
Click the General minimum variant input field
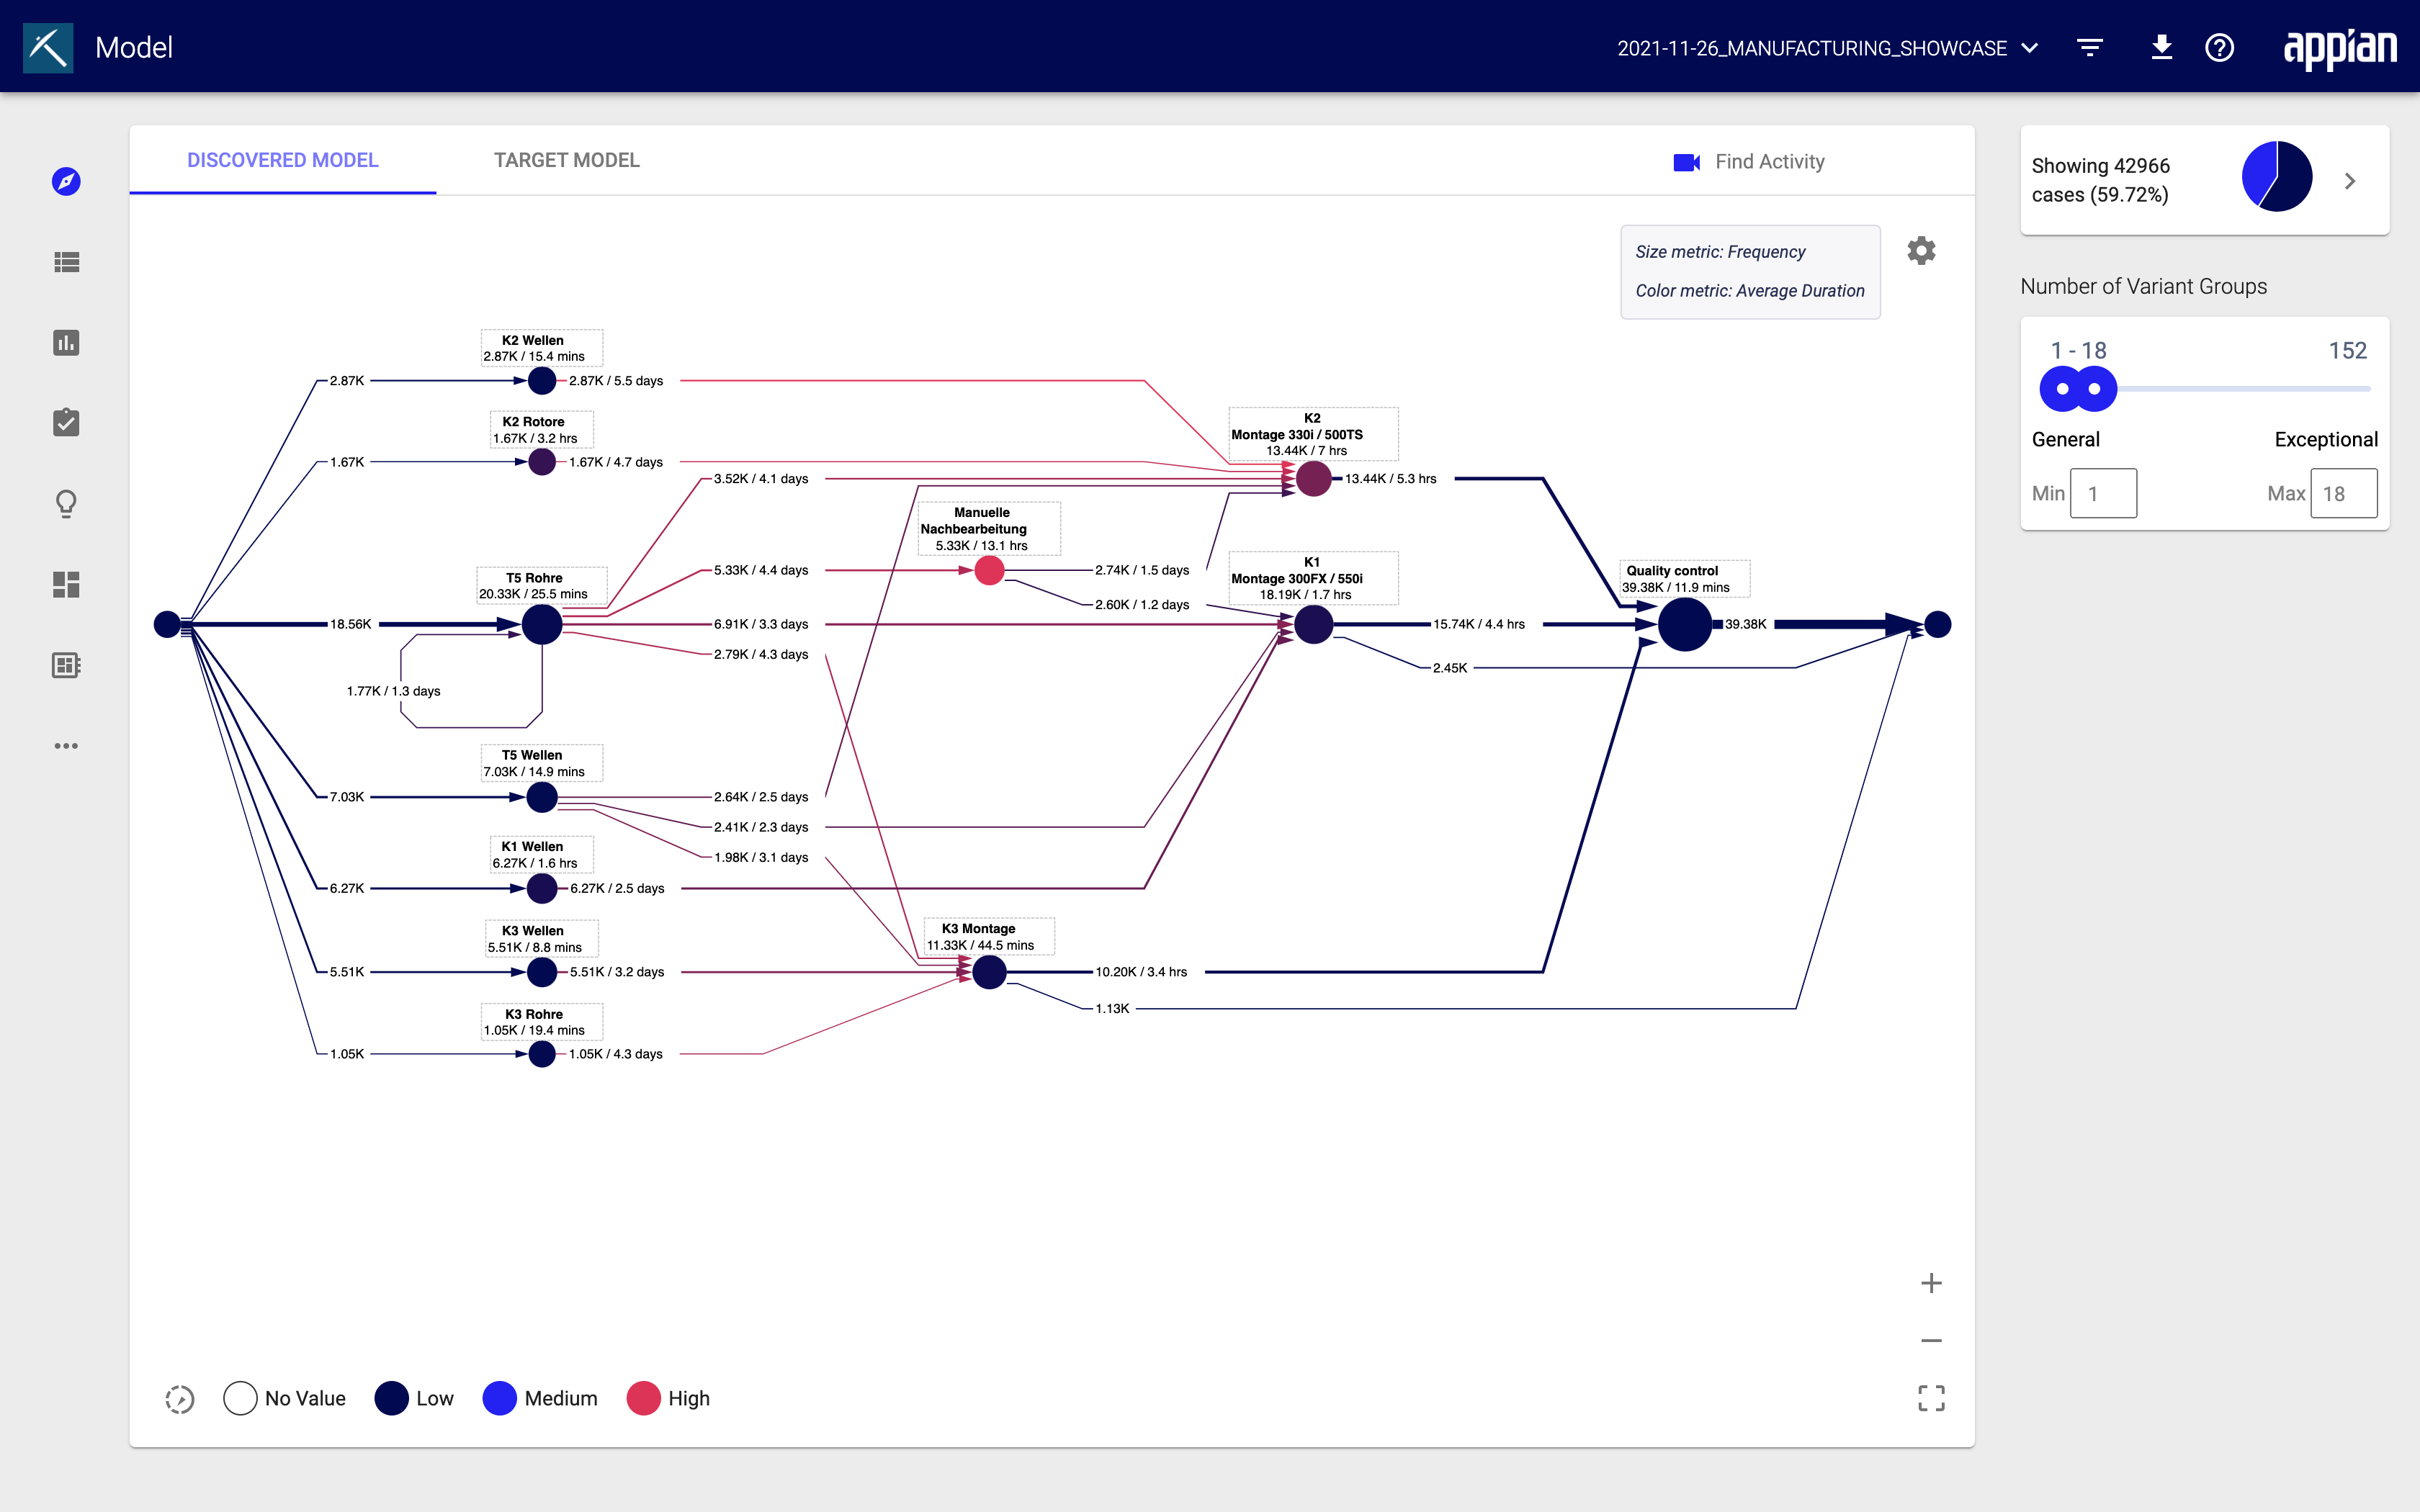(x=2103, y=495)
